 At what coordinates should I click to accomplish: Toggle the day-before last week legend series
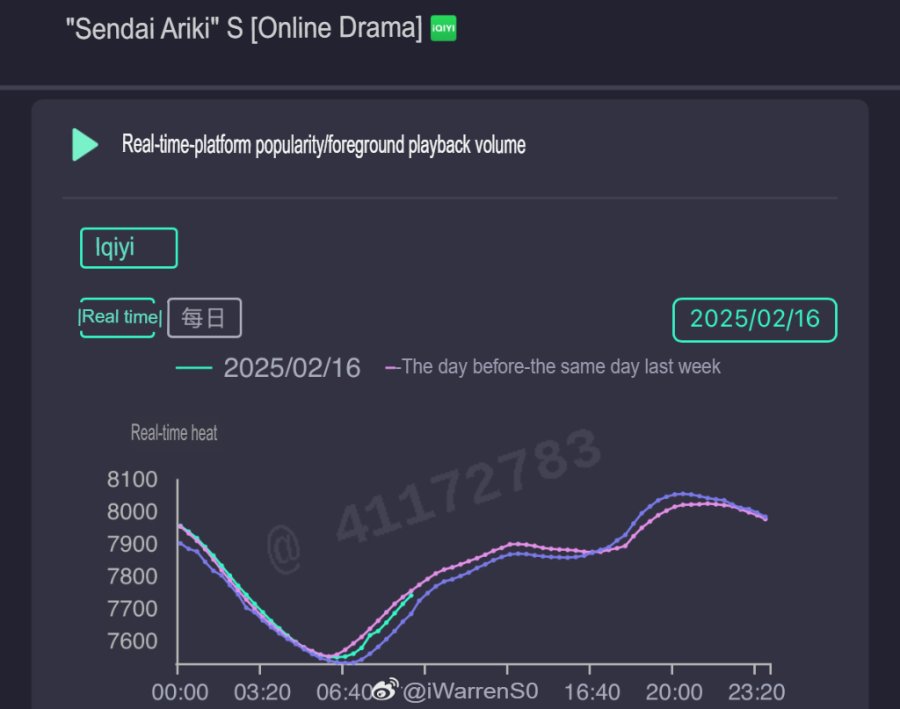[x=560, y=367]
